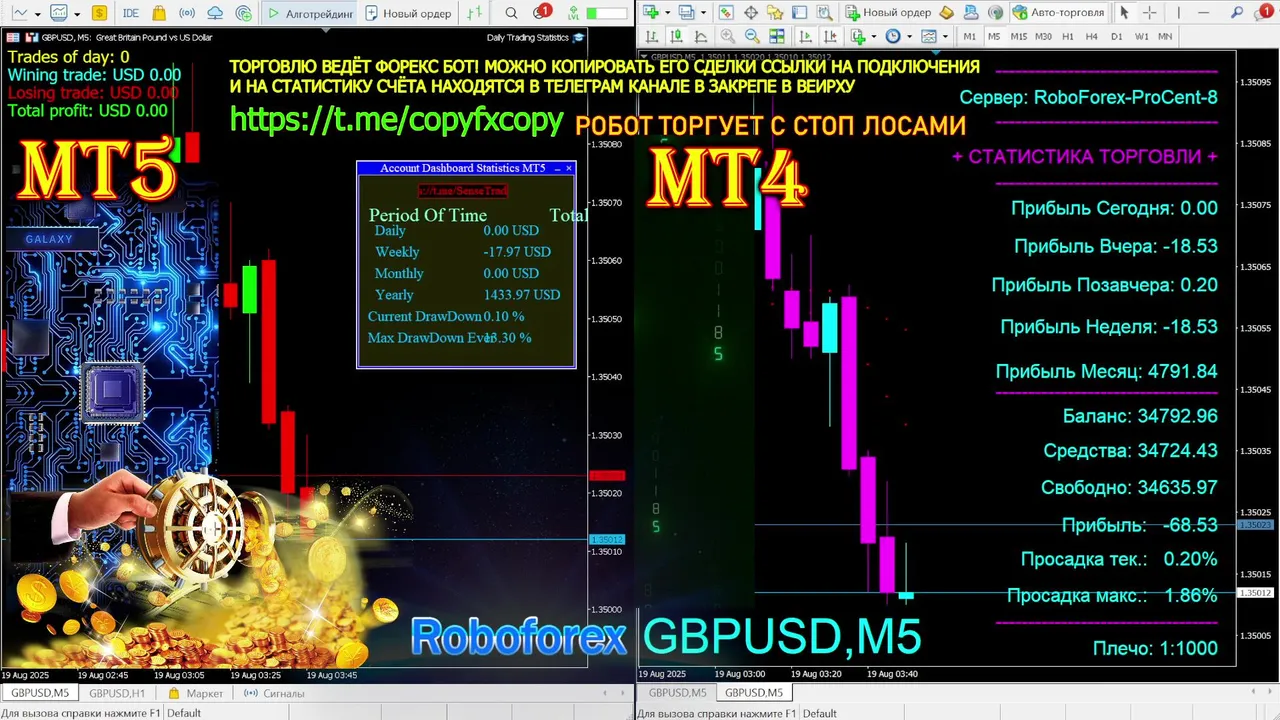The width and height of the screenshot is (1280, 720).
Task: Open the Market Watch icon in MT4 toolbar
Action: 726,13
